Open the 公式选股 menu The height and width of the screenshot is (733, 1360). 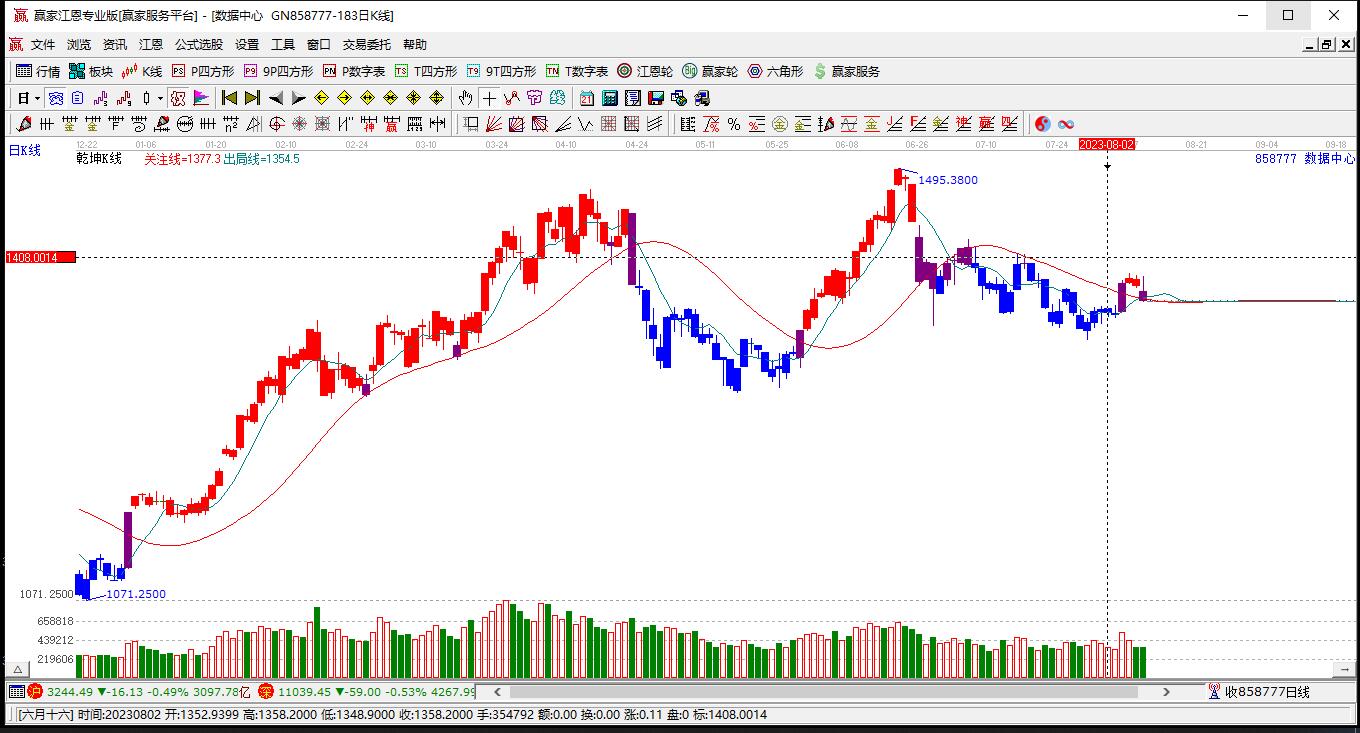(199, 44)
